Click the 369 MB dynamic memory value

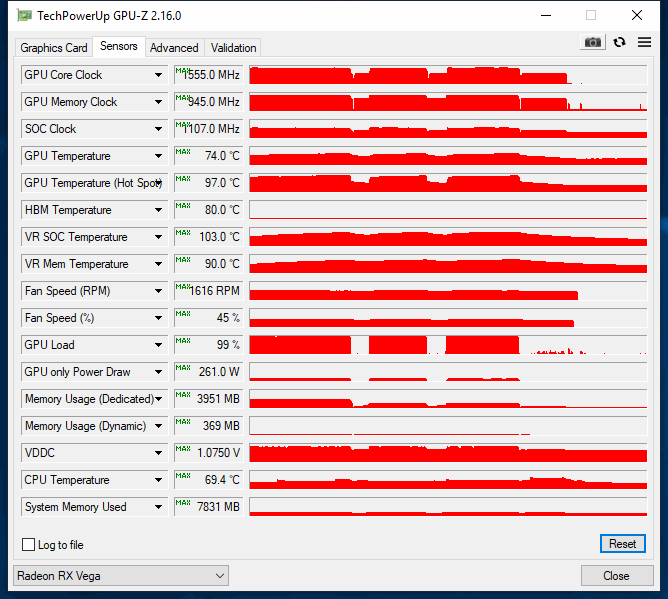208,426
